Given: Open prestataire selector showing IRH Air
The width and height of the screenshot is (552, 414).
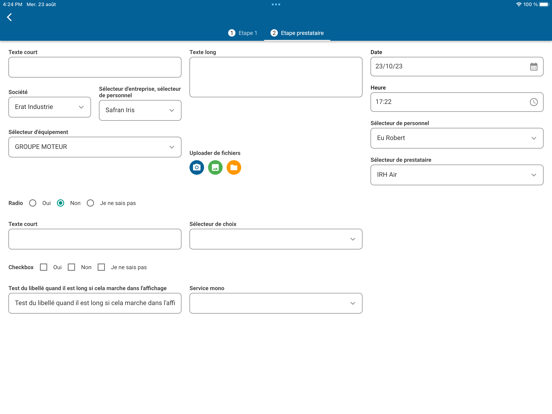Looking at the screenshot, I should tap(457, 175).
